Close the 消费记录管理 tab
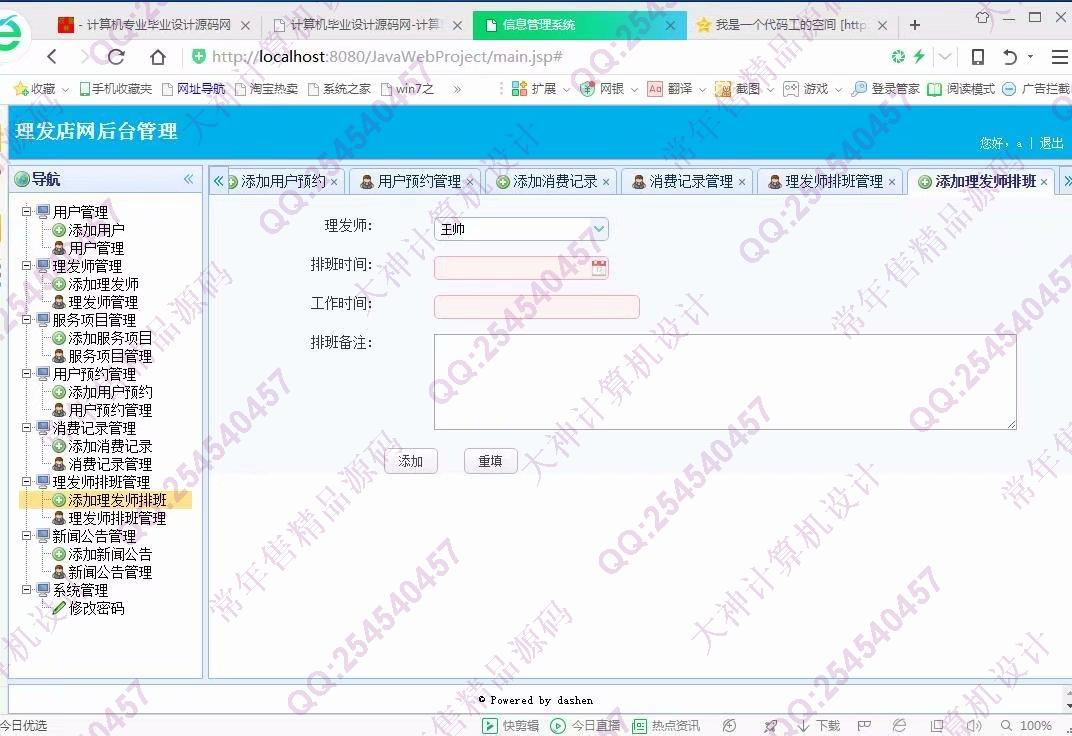Screen dimensions: 1072x736 [x=742, y=182]
